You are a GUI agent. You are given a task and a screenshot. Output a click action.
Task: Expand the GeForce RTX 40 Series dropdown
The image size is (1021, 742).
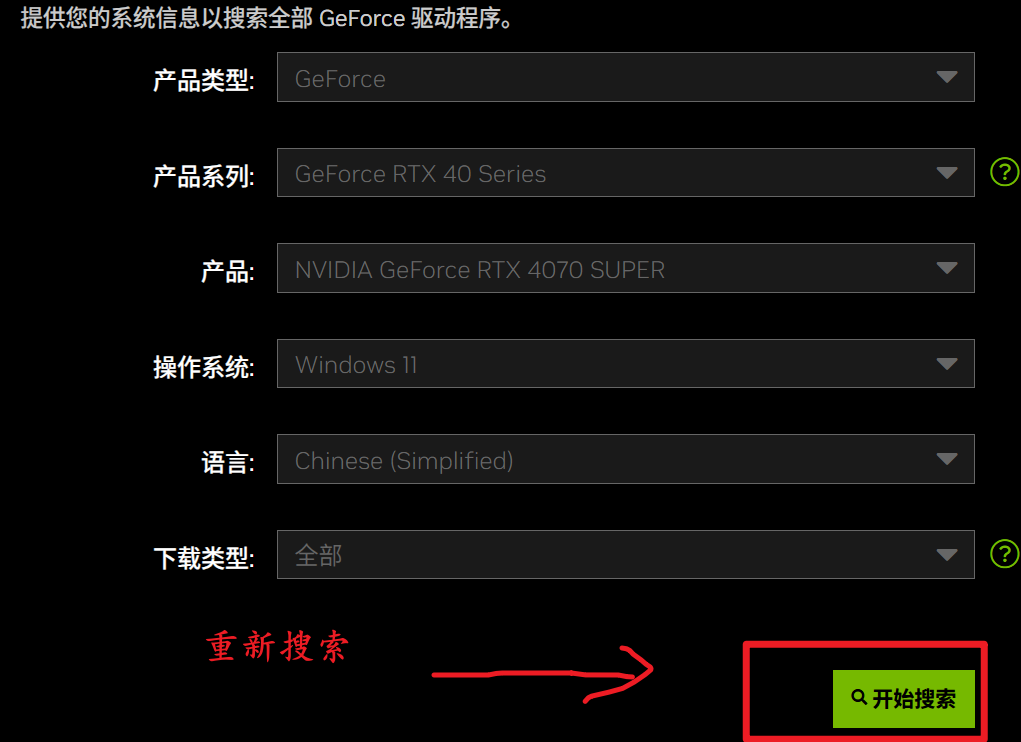click(626, 172)
